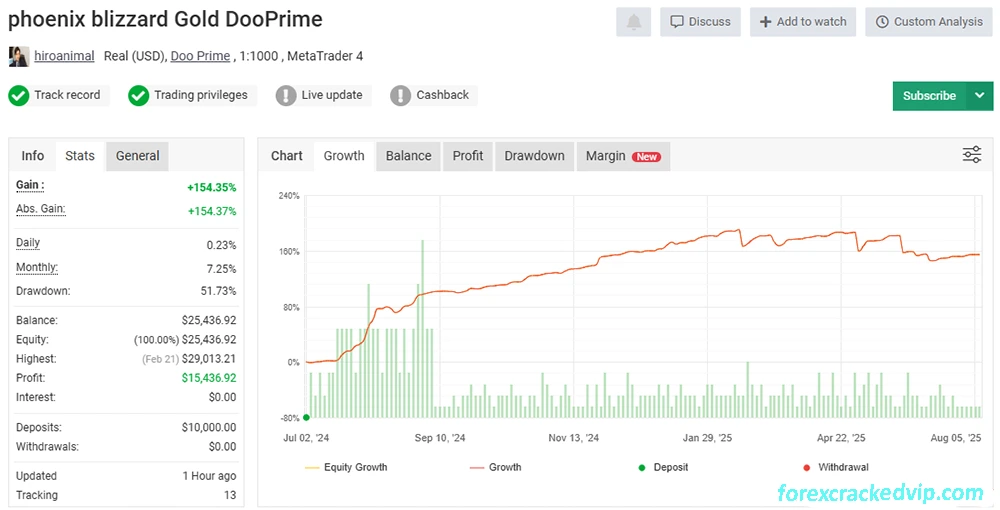
Task: Click the Deposits $10,000.00 value
Action: pyautogui.click(x=209, y=427)
